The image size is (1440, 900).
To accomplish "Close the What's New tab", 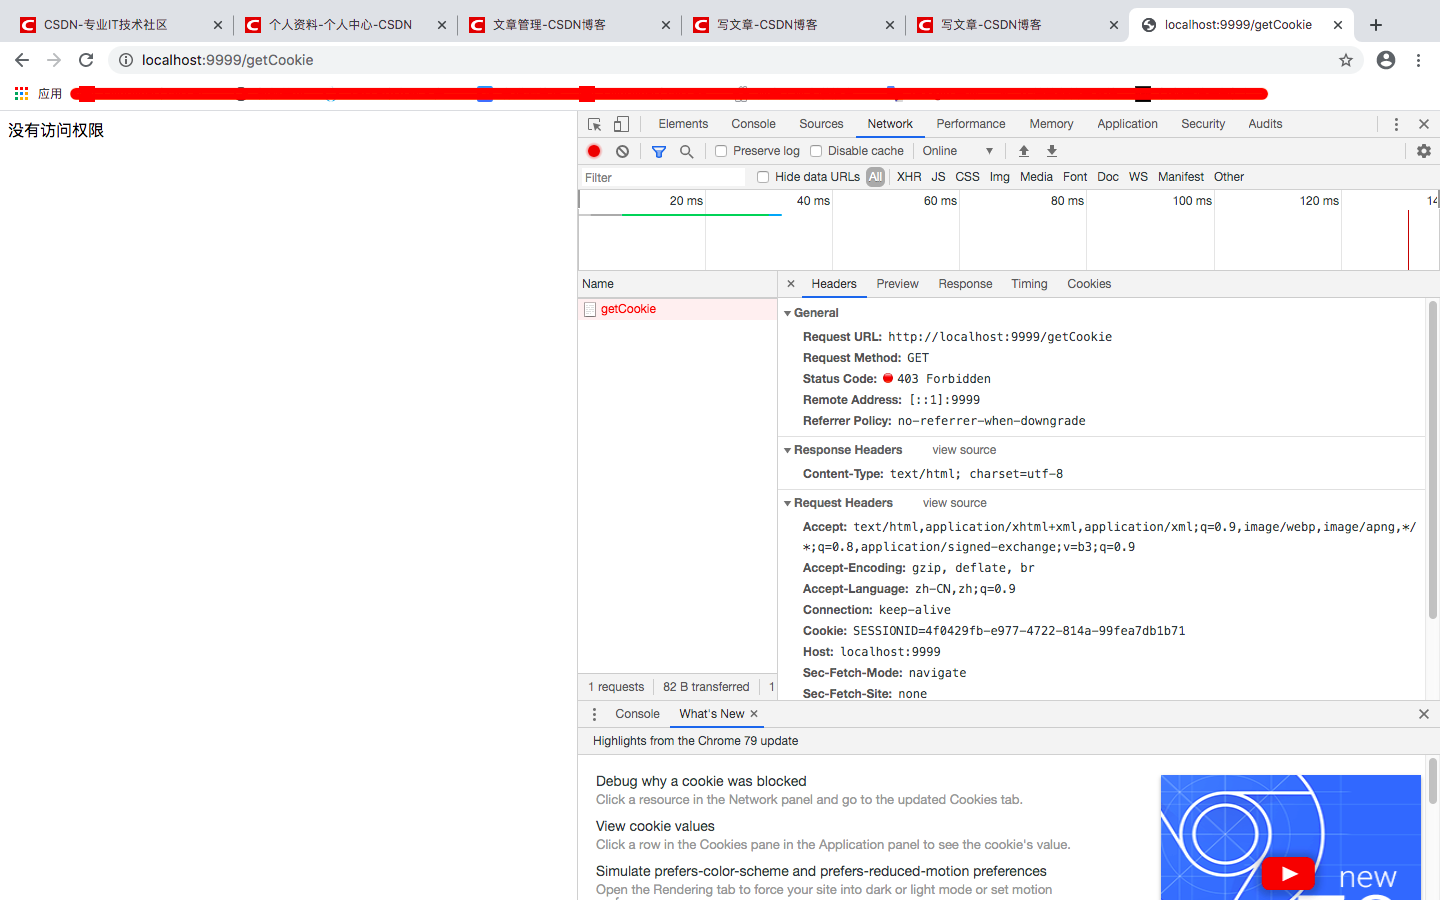I will [754, 714].
